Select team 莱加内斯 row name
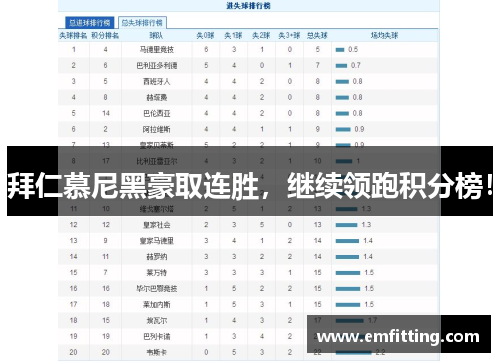Image resolution: width=500 pixels, height=362 pixels. coord(156,305)
